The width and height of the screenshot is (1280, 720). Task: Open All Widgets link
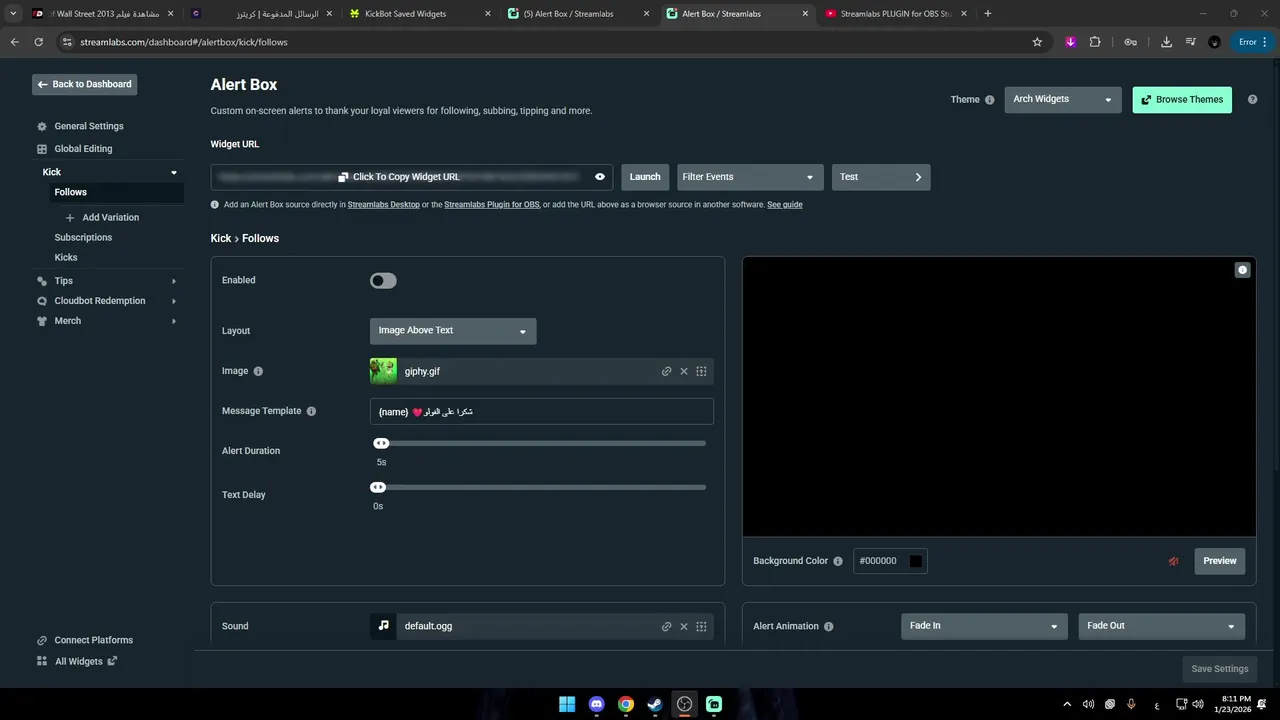tap(77, 661)
